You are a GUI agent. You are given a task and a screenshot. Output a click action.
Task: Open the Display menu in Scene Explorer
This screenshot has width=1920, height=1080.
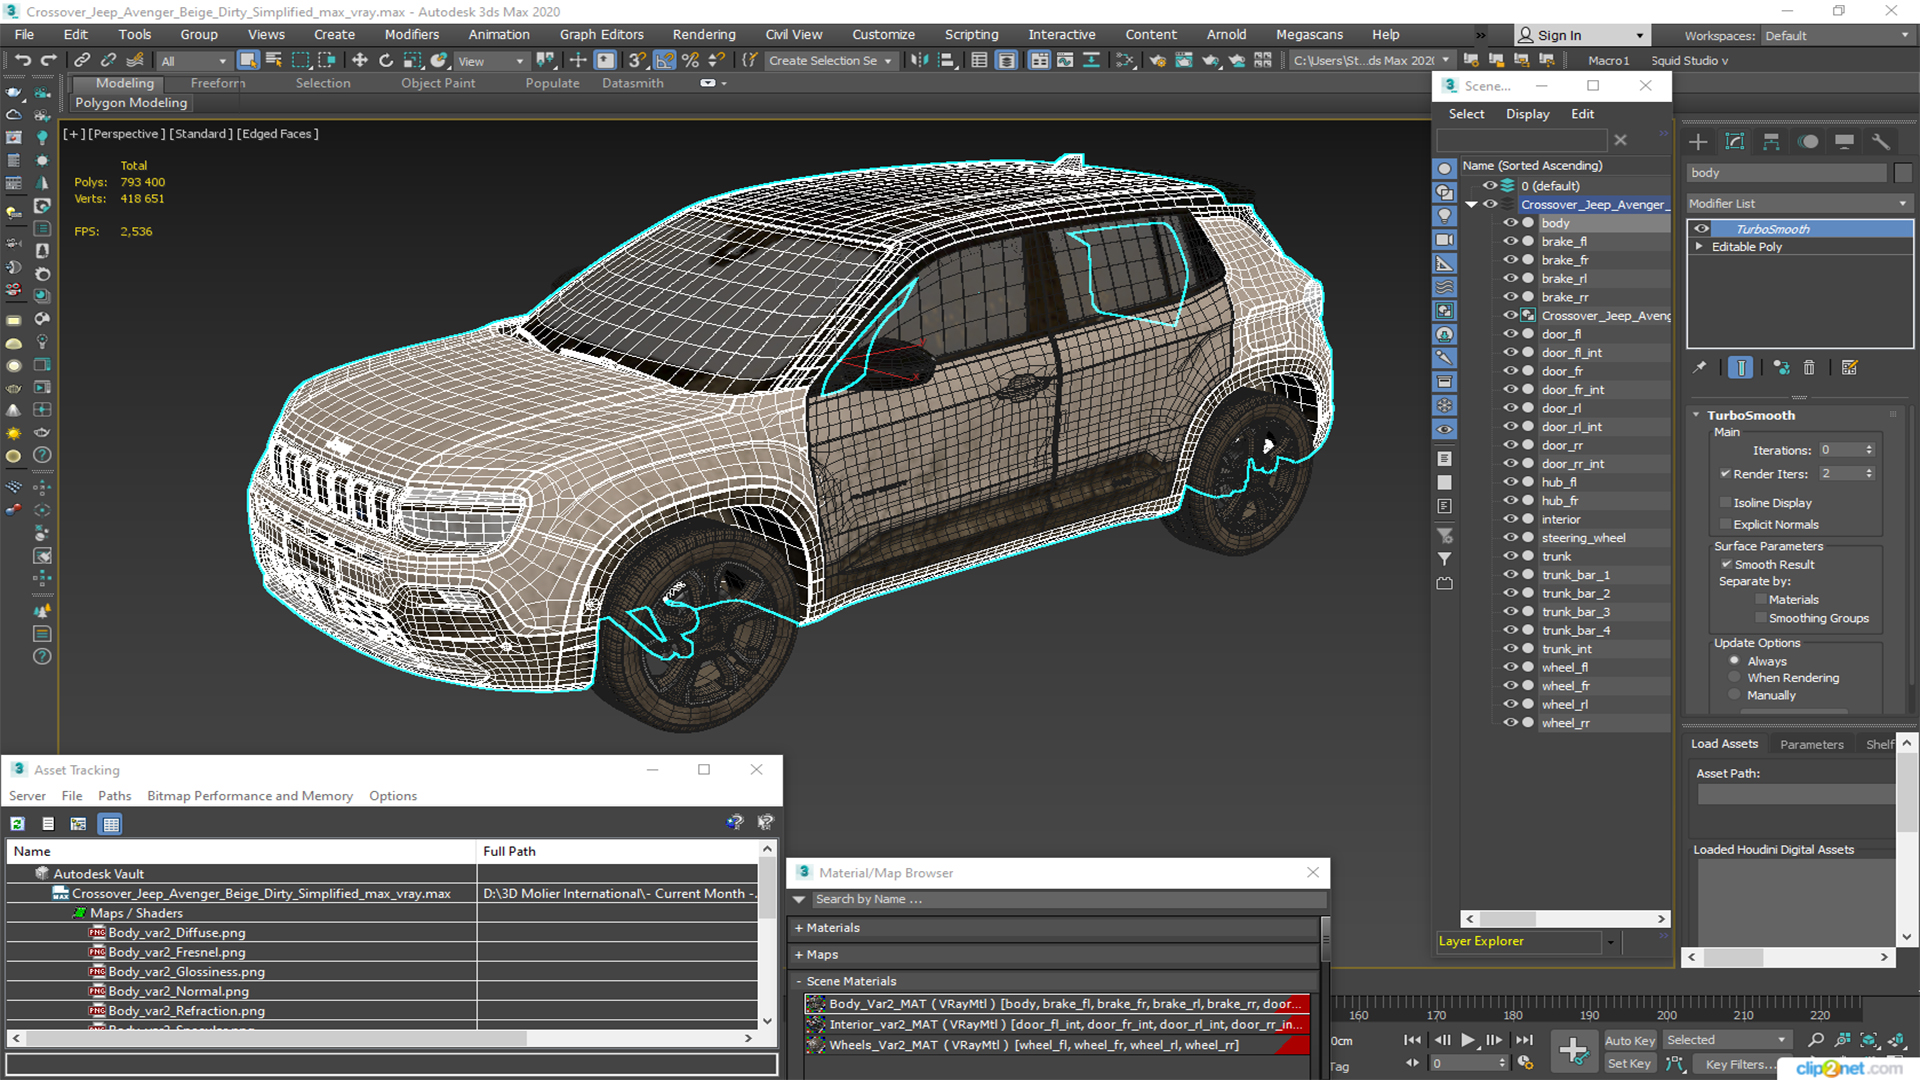(1528, 114)
